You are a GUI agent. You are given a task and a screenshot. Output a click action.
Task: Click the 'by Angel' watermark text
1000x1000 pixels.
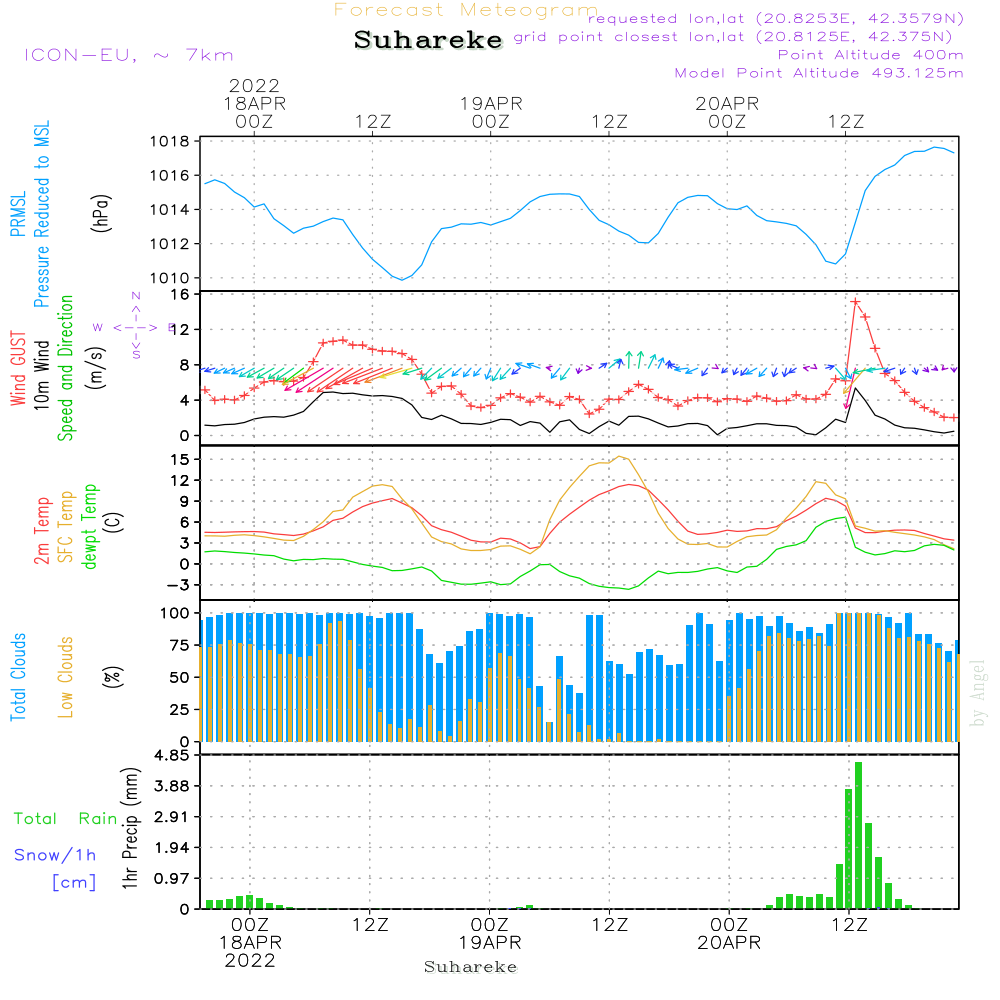[x=977, y=693]
